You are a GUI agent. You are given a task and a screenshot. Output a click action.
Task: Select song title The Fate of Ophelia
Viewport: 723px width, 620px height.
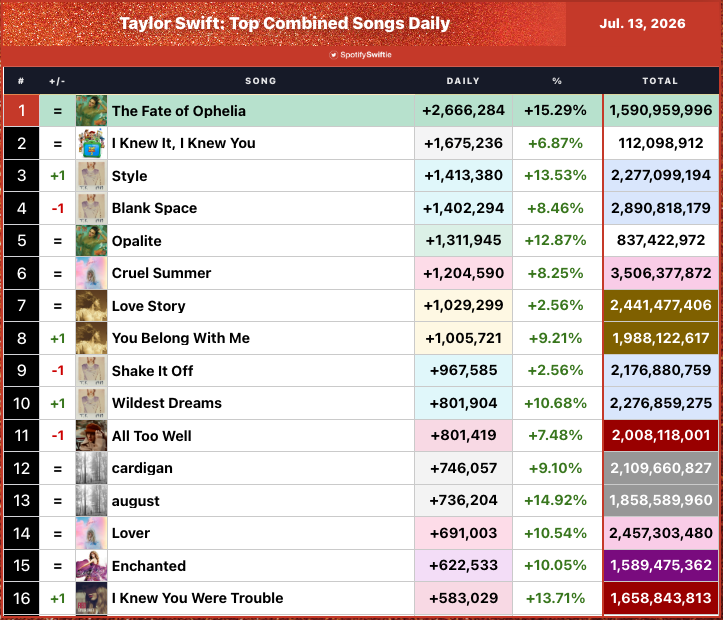pos(178,111)
